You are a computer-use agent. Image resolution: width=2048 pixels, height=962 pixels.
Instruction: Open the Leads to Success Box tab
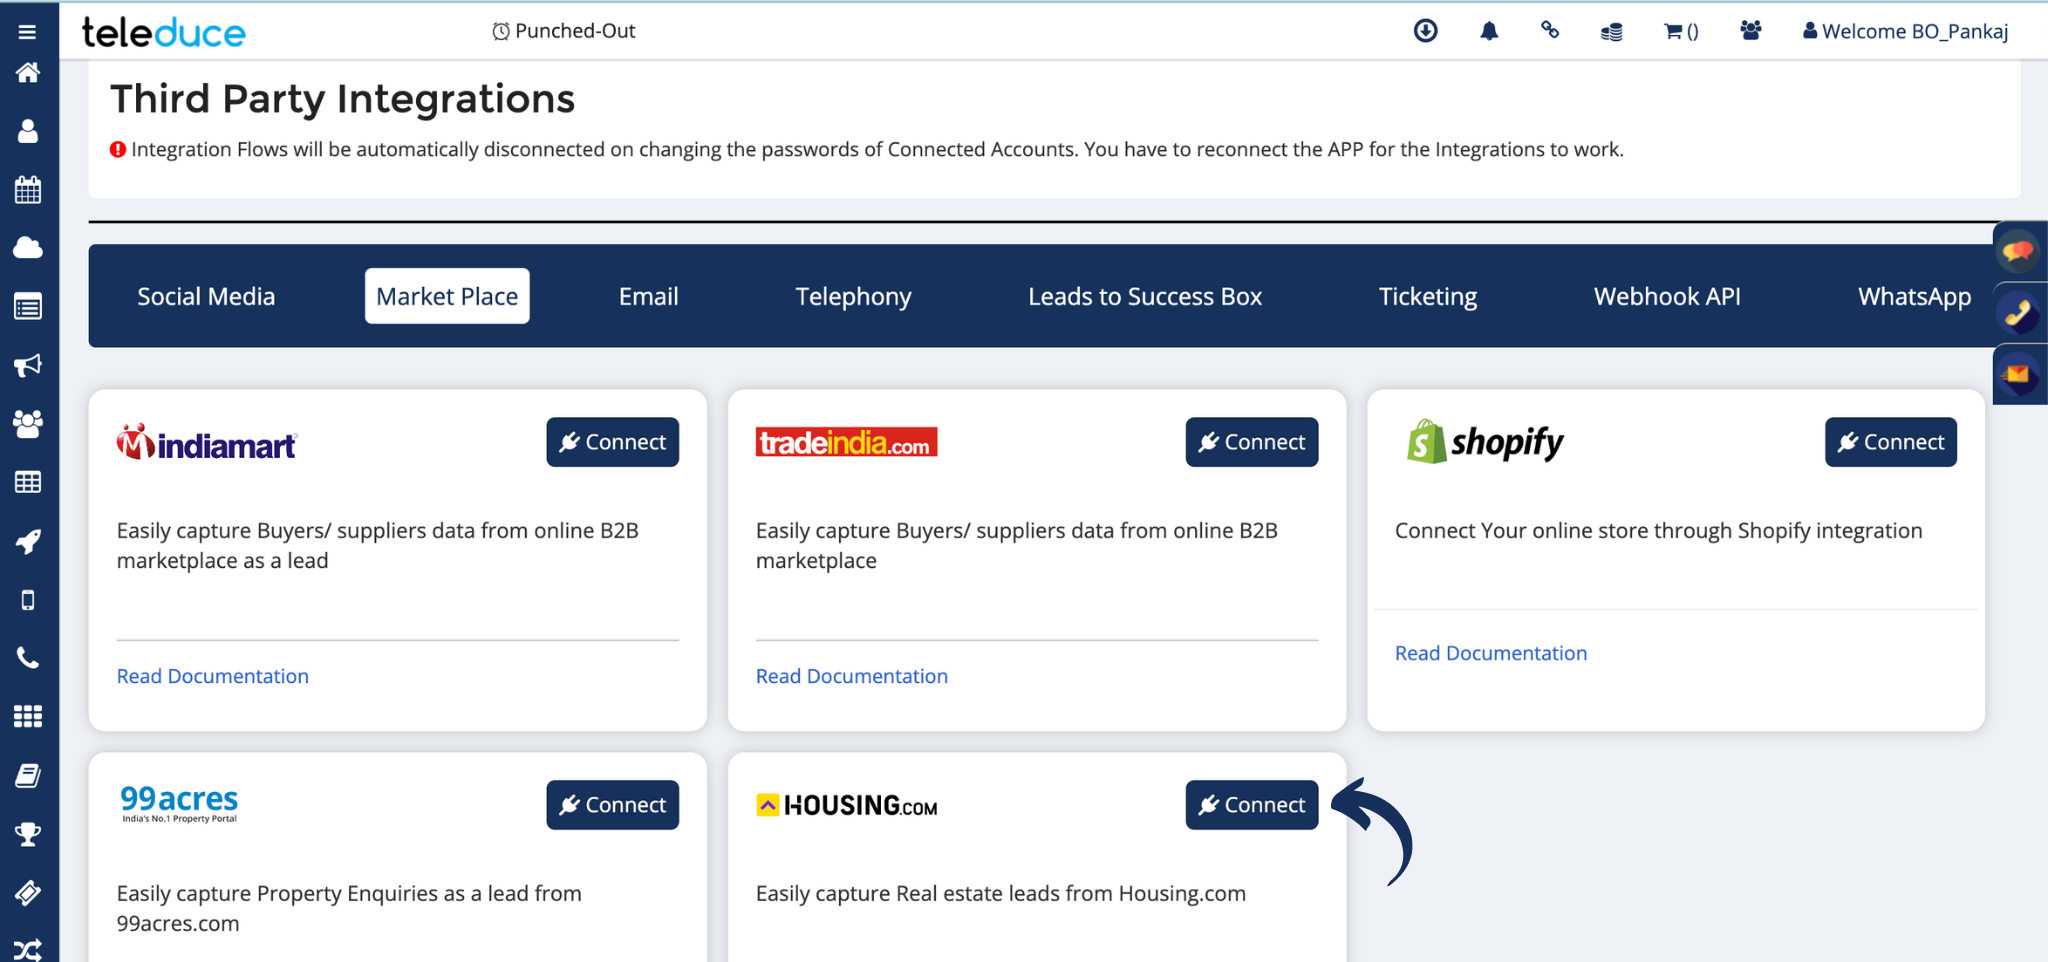pyautogui.click(x=1145, y=296)
